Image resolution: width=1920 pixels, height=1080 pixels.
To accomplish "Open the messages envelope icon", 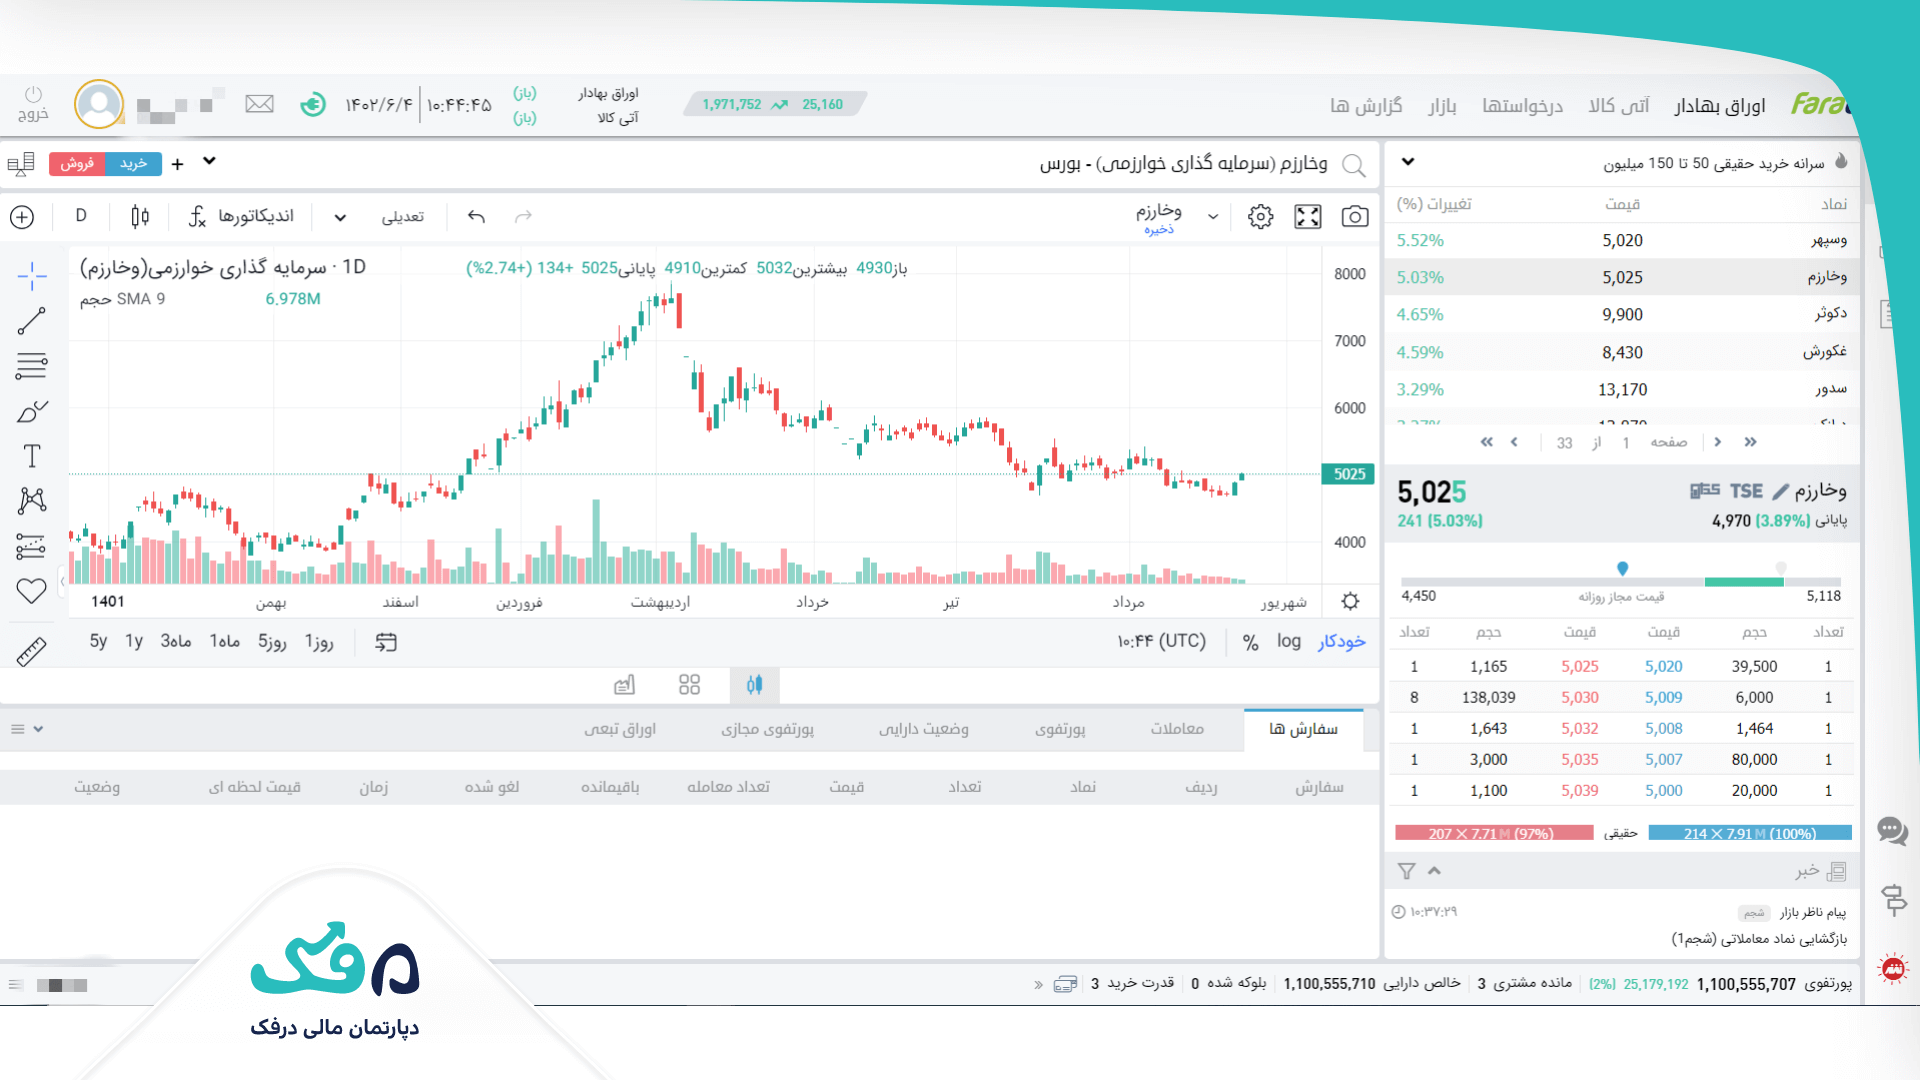I will tap(259, 104).
